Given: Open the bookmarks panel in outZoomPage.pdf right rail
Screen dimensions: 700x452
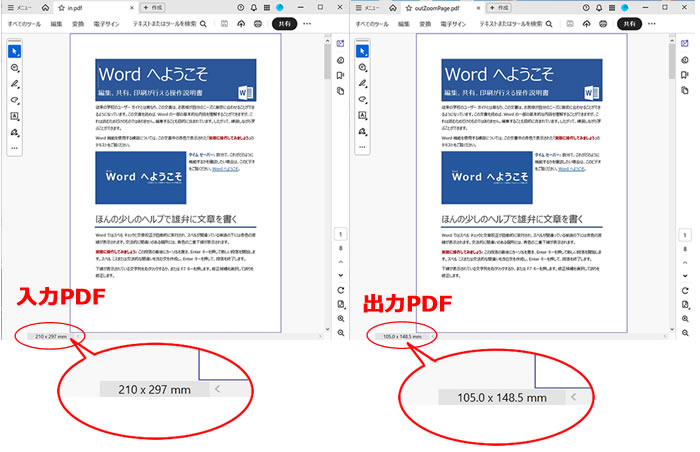Looking at the screenshot, I should click(685, 75).
